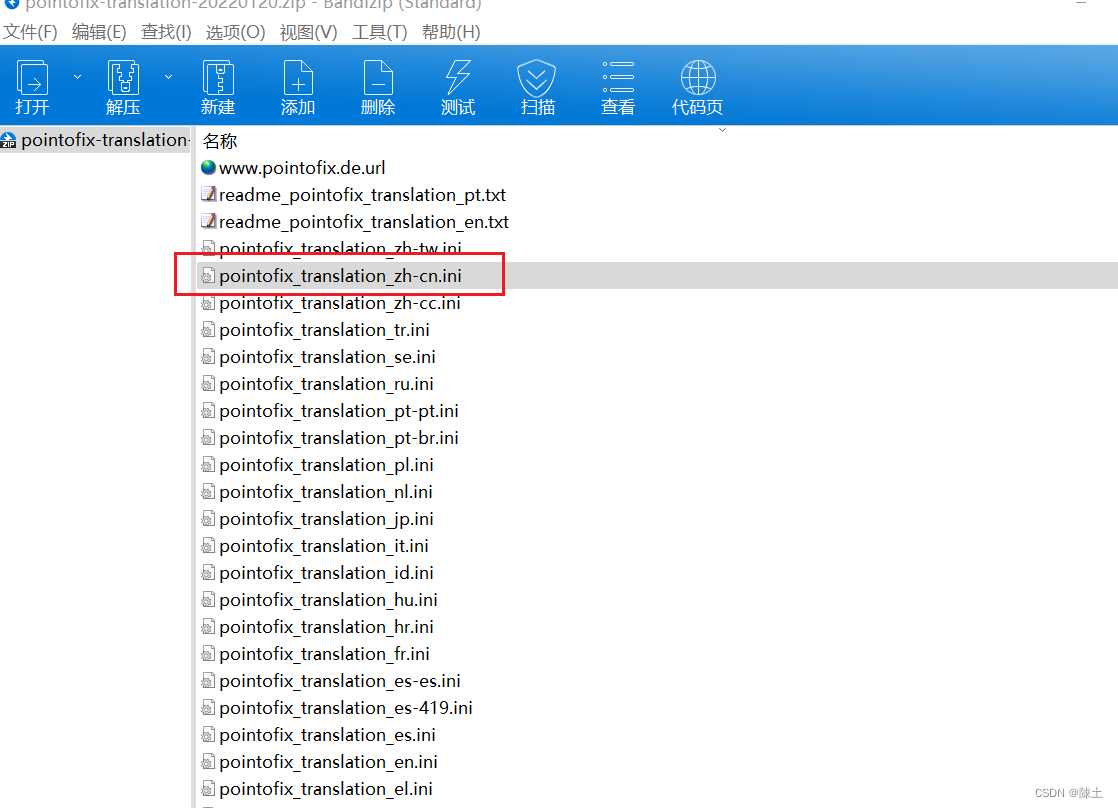Select readme_pointofix_translation_en.txt
Image resolution: width=1118 pixels, height=808 pixels.
pos(364,222)
